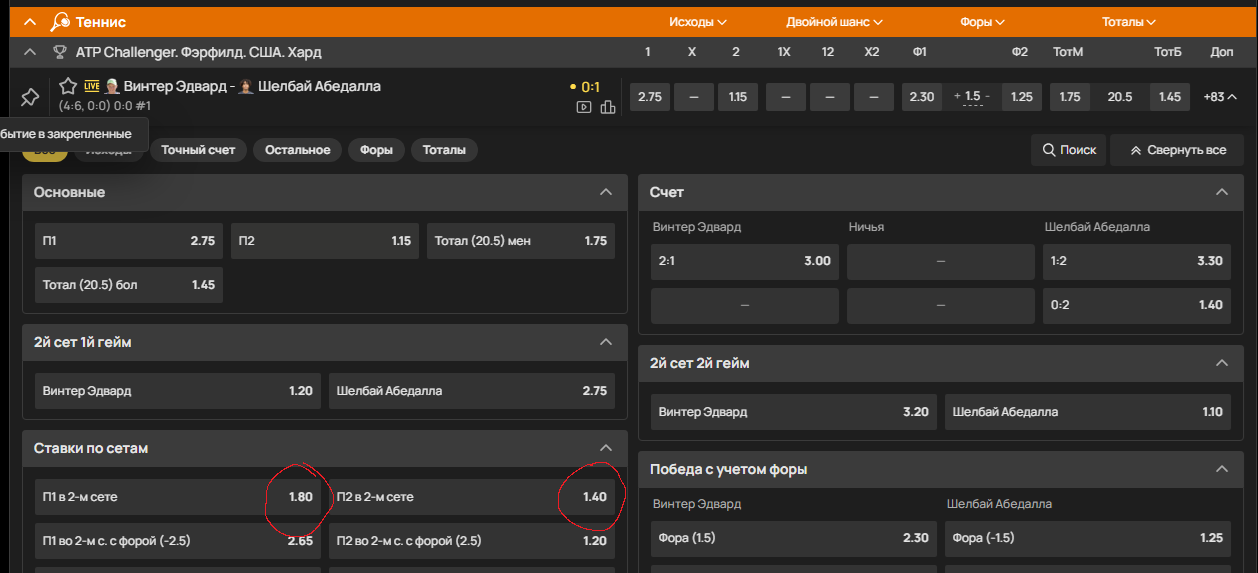Image resolution: width=1258 pixels, height=573 pixels.
Task: Open the Исходы dropdown in header
Action: pos(697,22)
